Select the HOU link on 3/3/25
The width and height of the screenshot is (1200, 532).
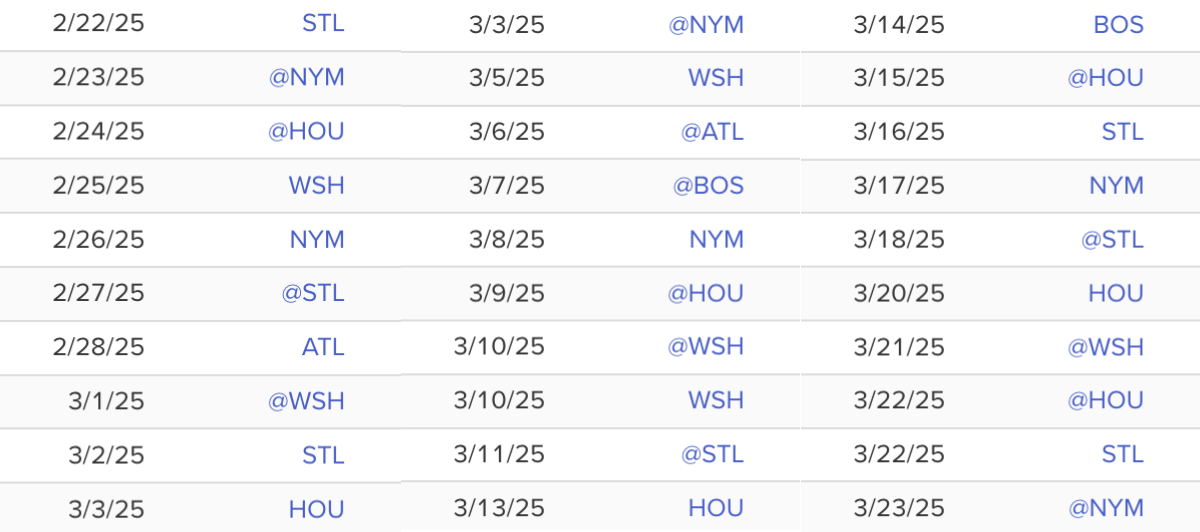[316, 509]
